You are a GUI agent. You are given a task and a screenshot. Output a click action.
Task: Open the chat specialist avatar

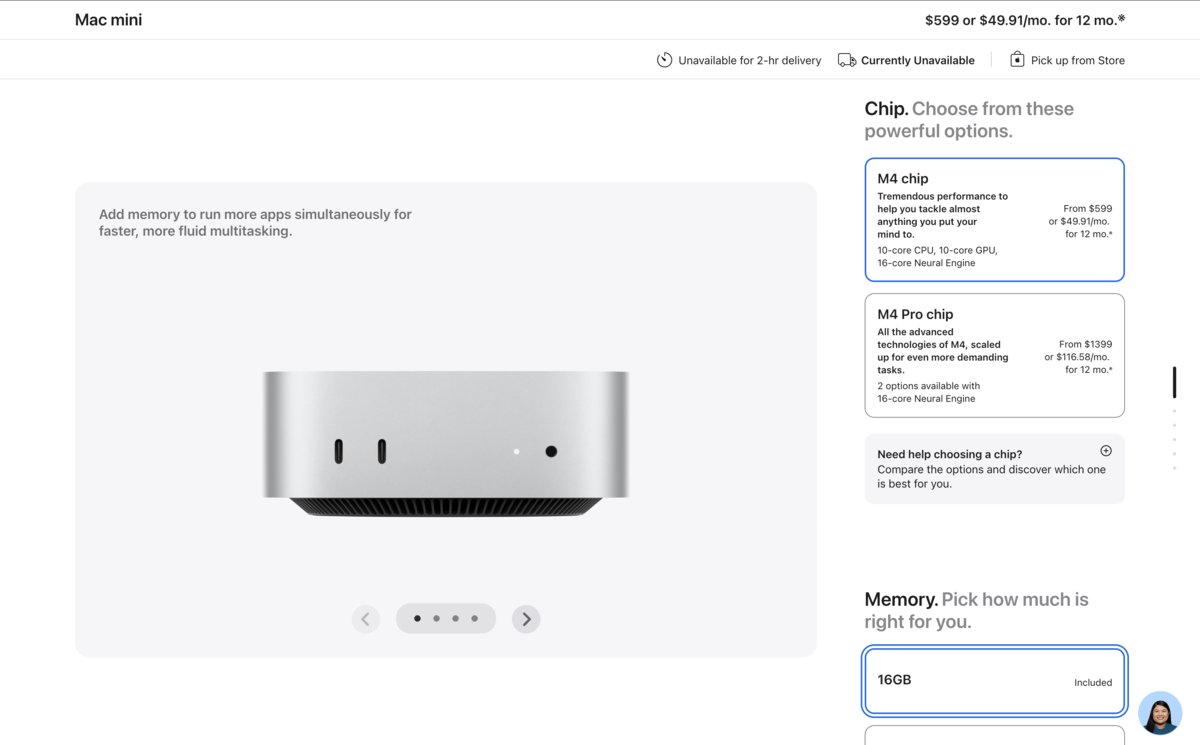1160,713
